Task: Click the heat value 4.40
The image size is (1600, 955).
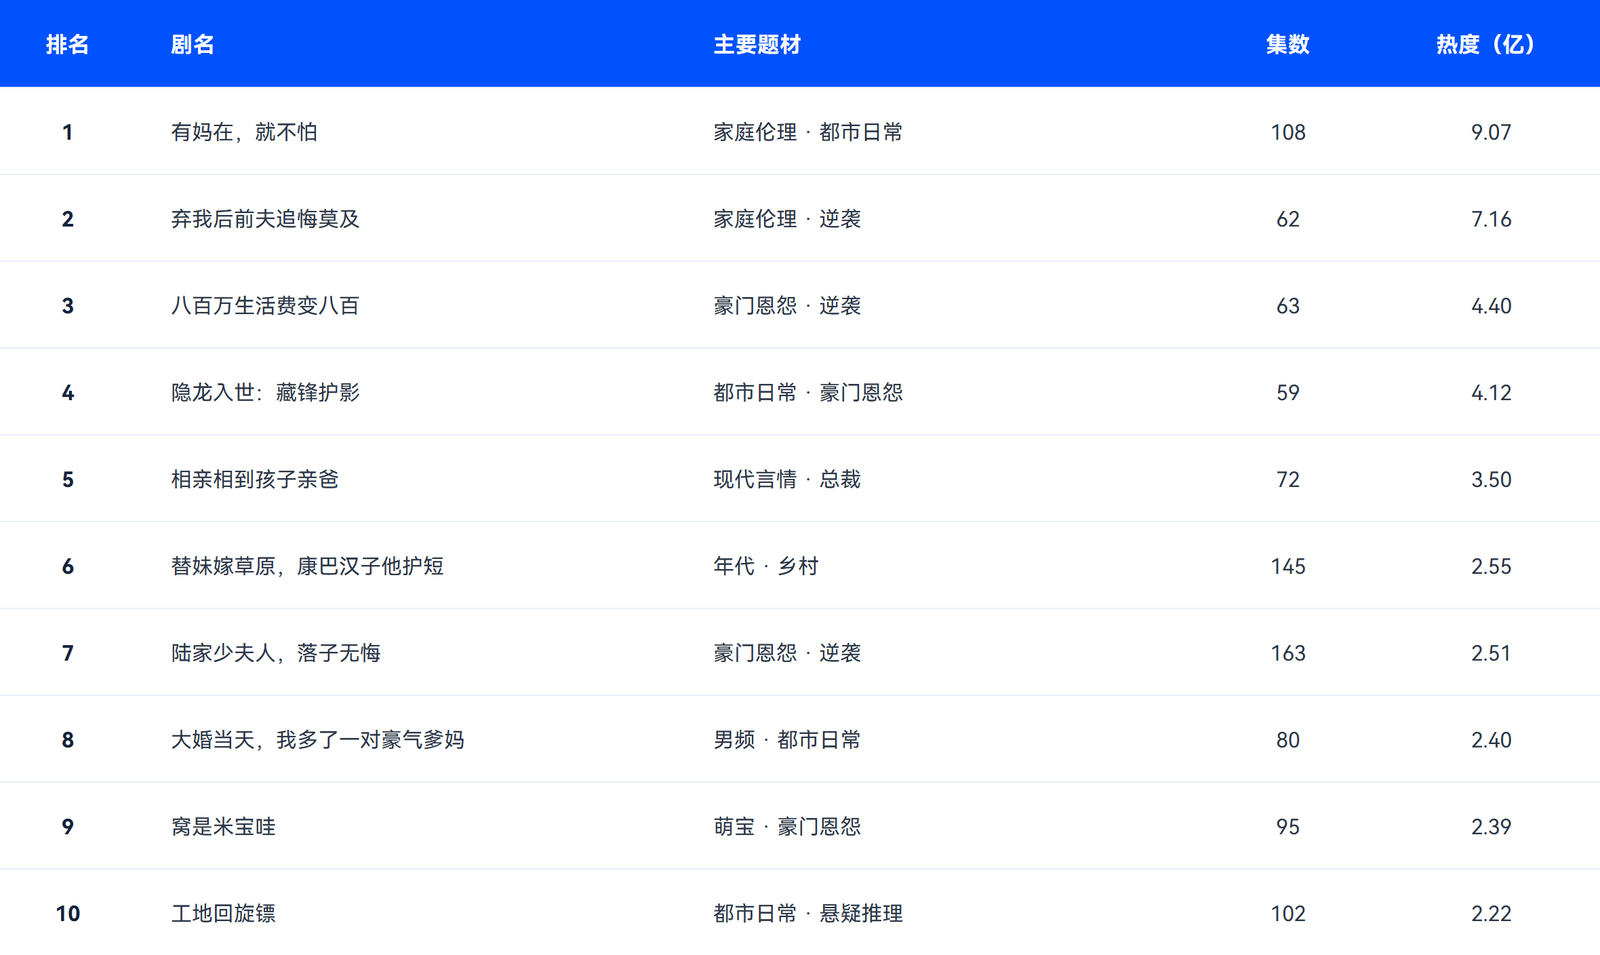Action: click(x=1491, y=306)
